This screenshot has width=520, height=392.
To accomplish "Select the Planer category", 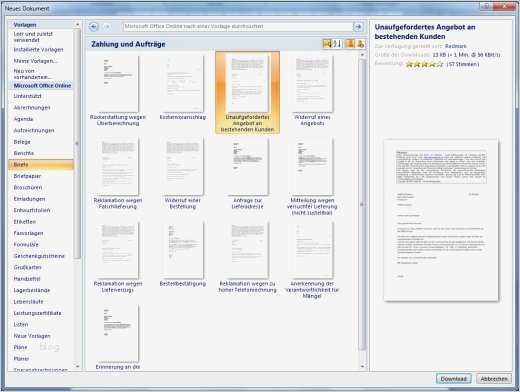I will click(x=21, y=359).
